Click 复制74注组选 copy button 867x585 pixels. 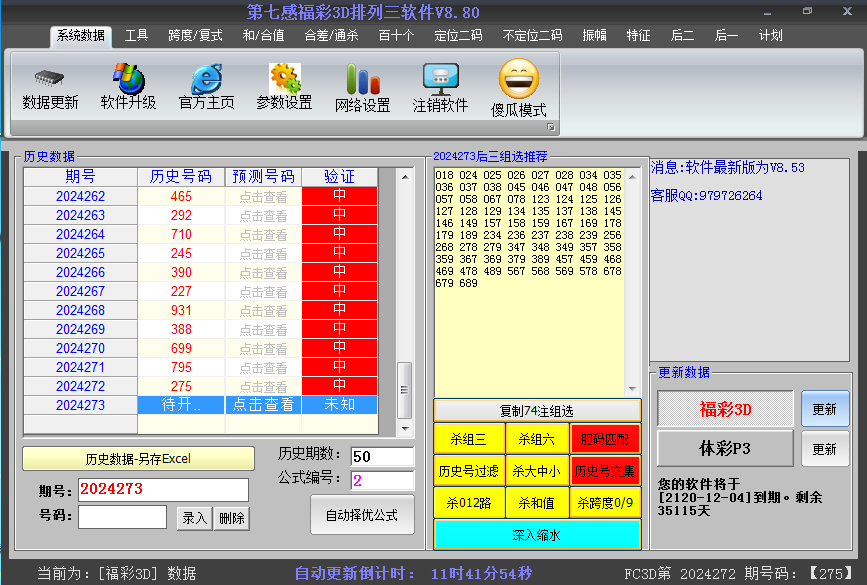(x=537, y=411)
